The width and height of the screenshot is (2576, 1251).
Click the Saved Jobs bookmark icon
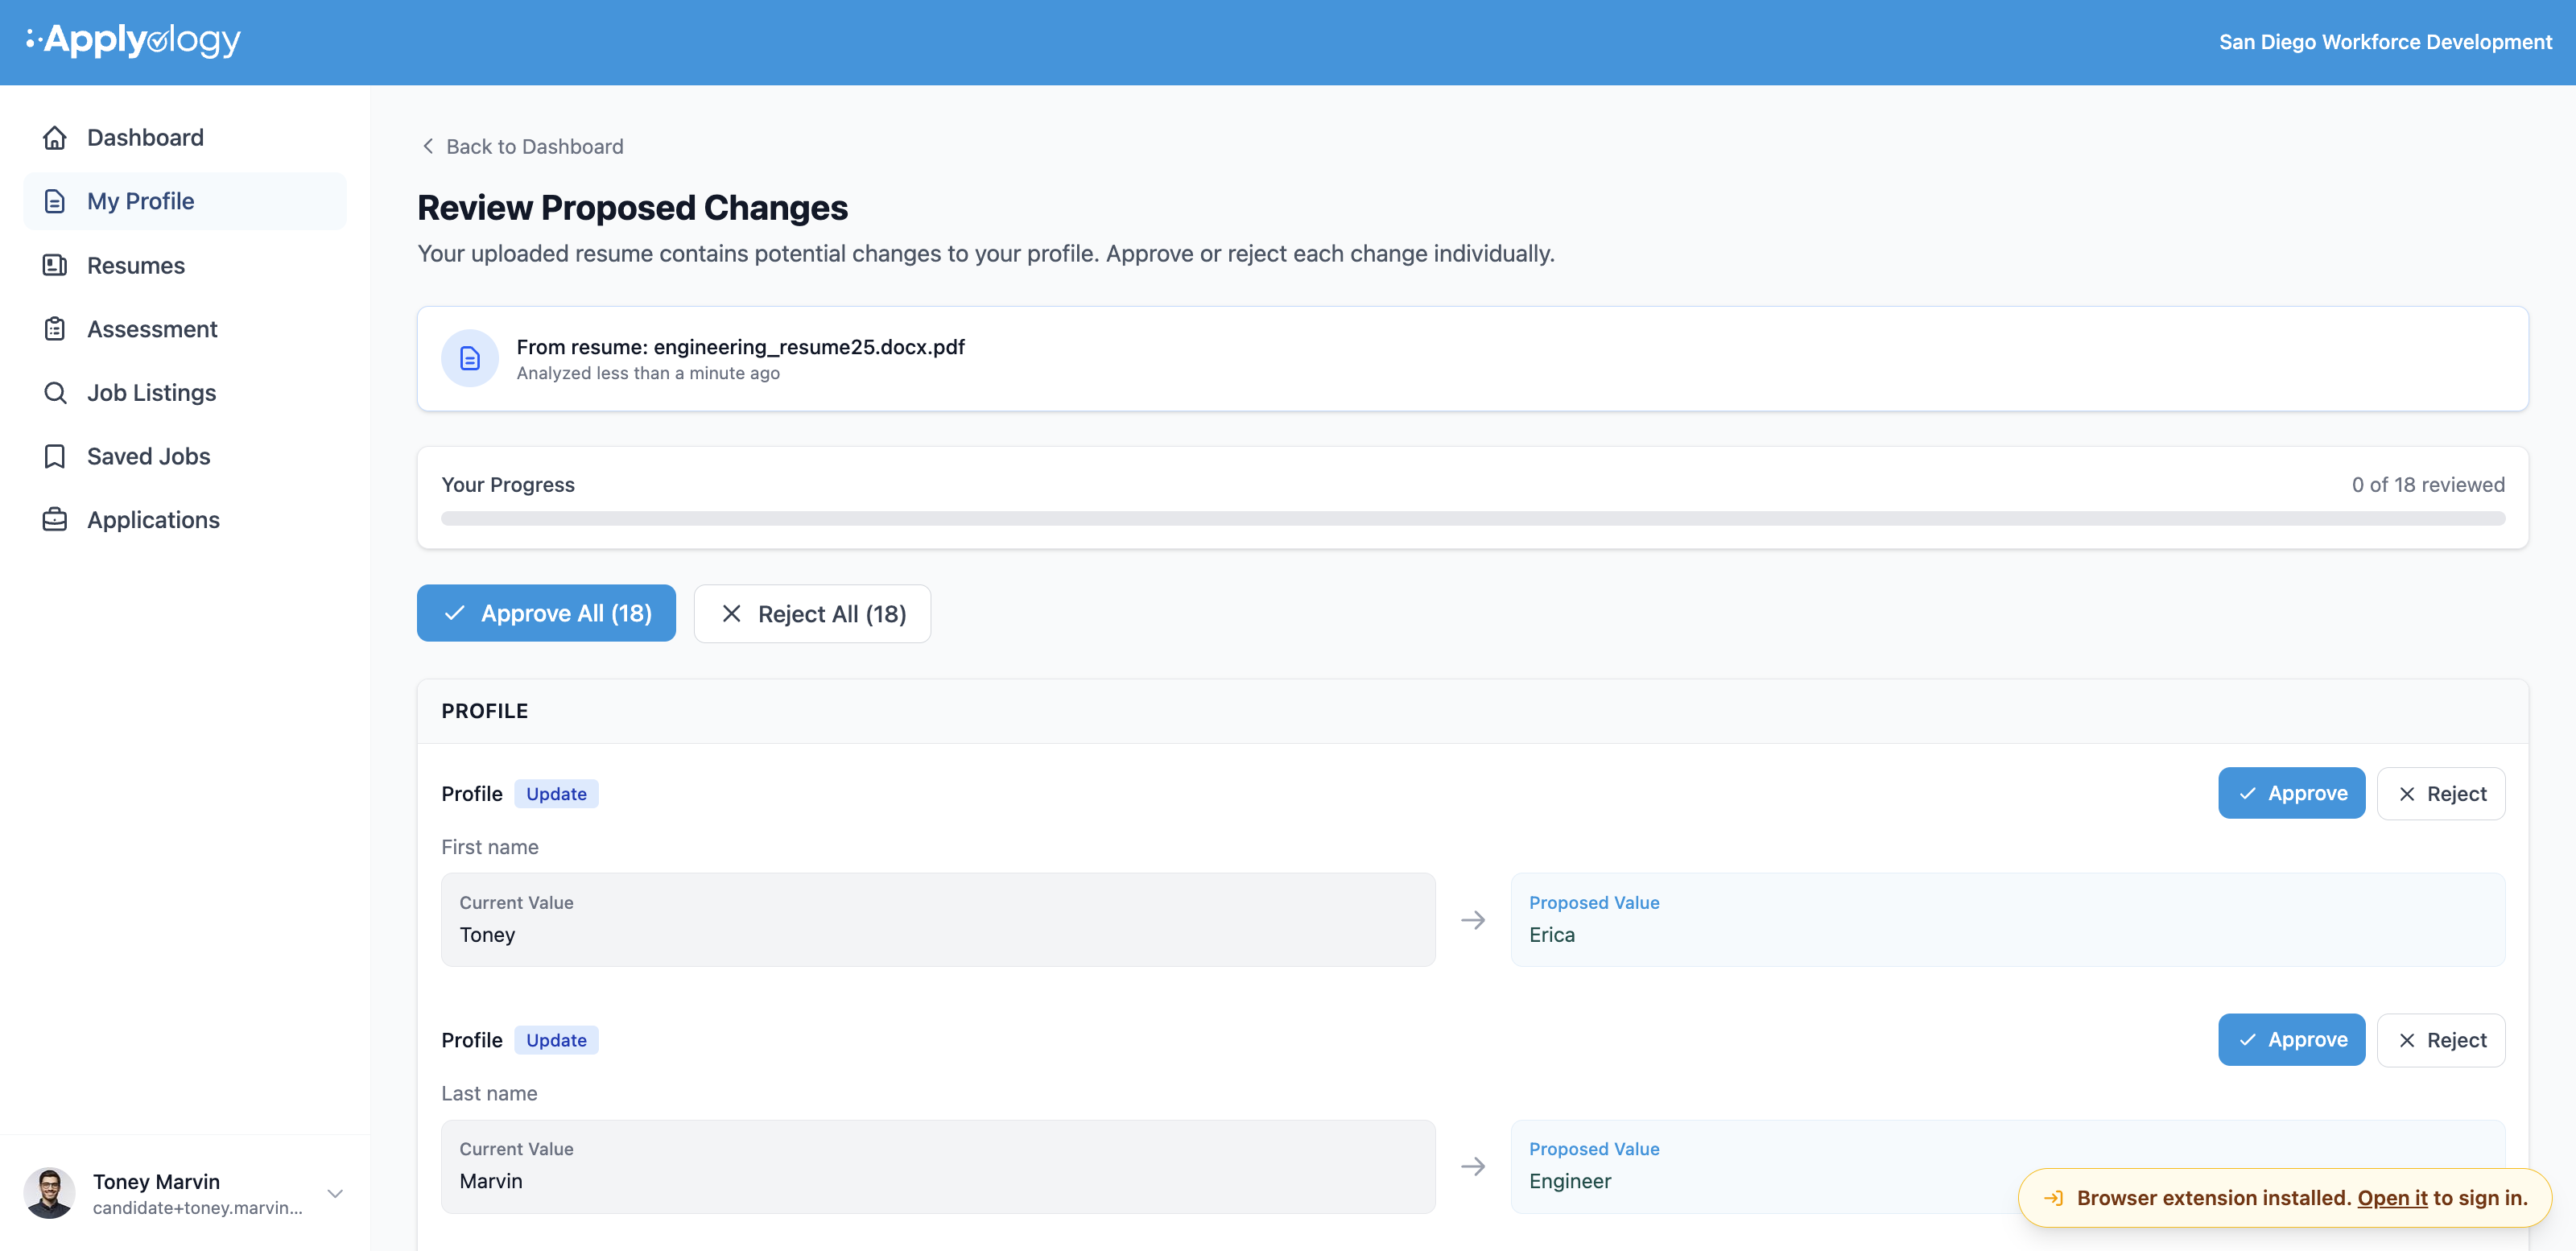coord(55,456)
